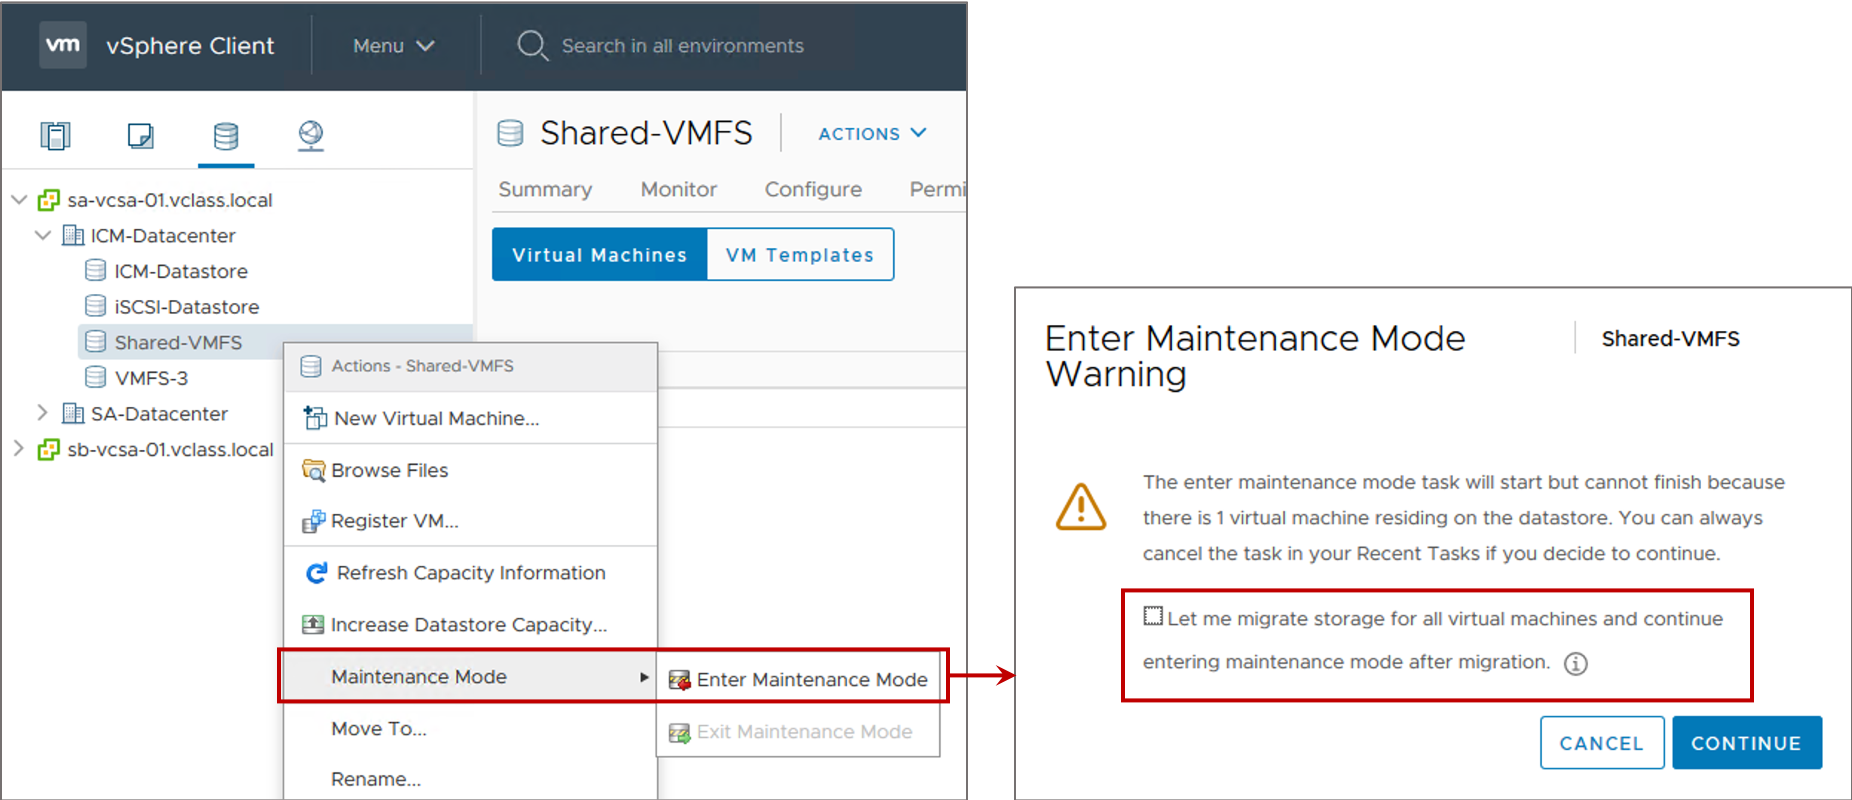Image resolution: width=1852 pixels, height=800 pixels.
Task: Open the VMs and Templates inventory icon
Action: pyautogui.click(x=140, y=135)
